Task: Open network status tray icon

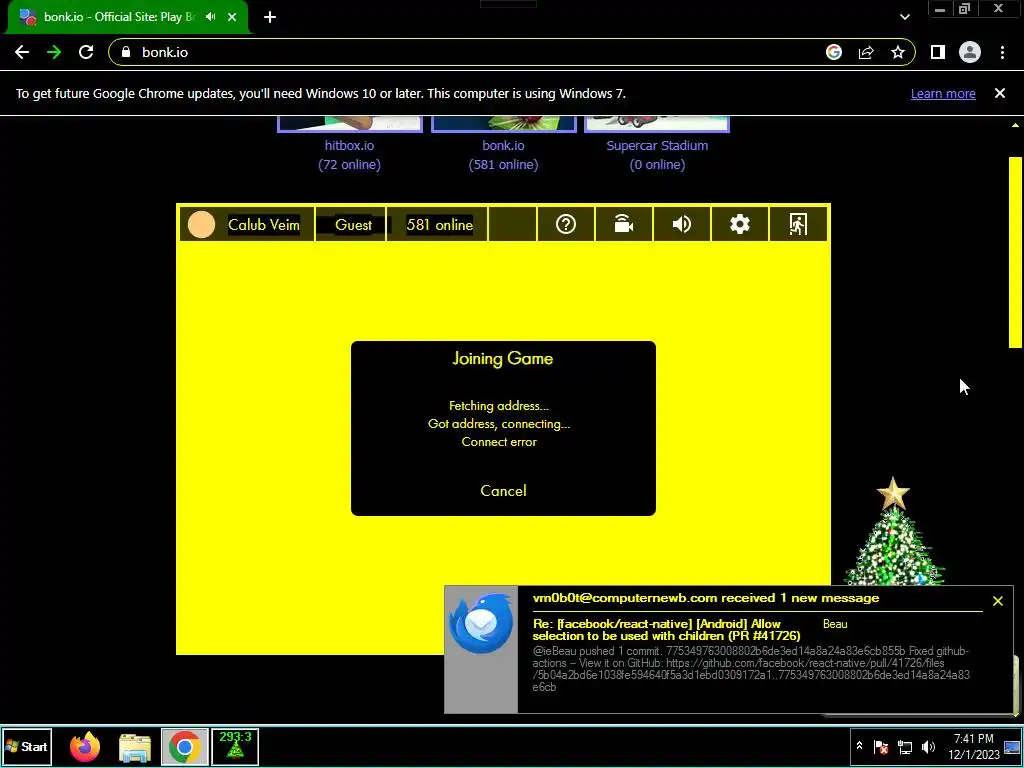Action: click(904, 746)
